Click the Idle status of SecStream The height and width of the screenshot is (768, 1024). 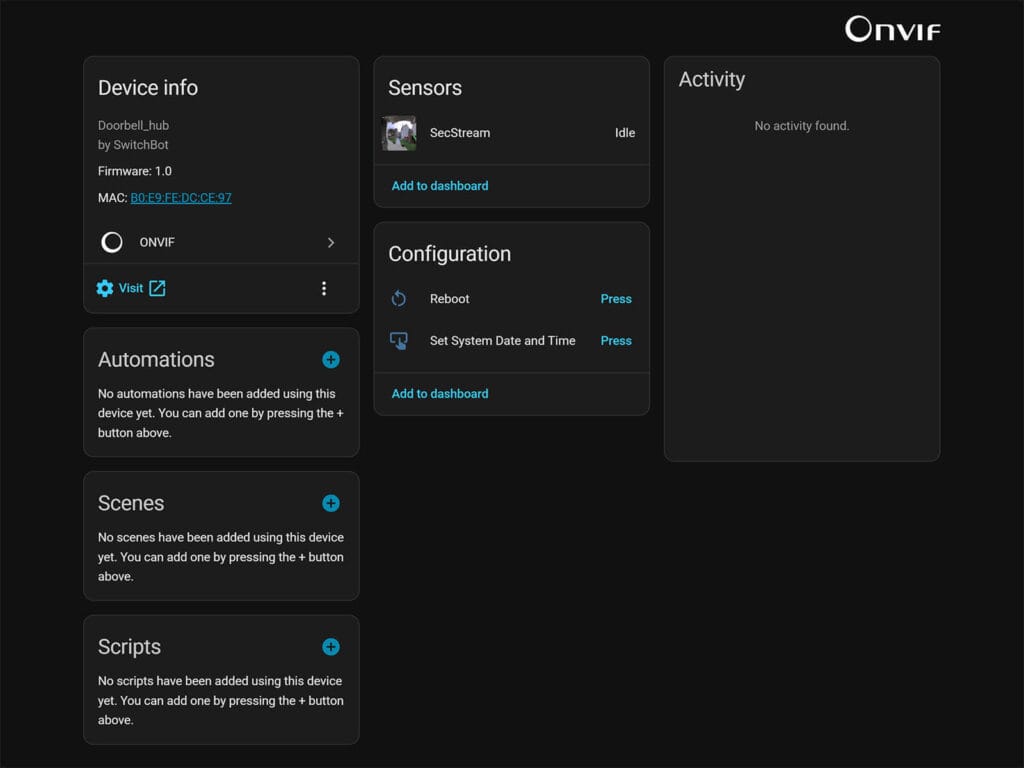click(x=624, y=132)
